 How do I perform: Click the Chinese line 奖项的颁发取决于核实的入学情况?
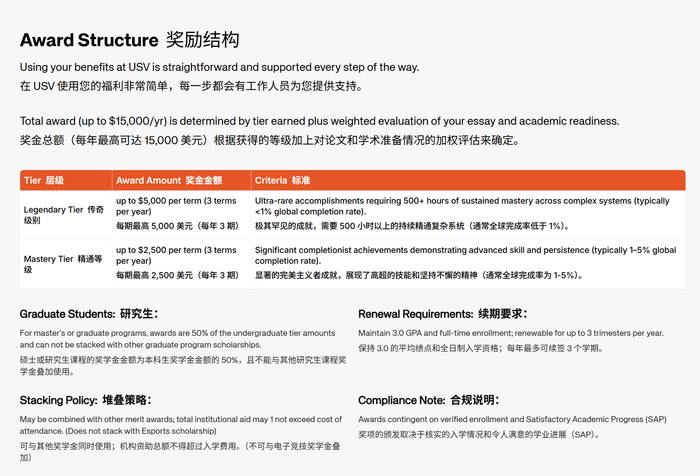point(479,434)
